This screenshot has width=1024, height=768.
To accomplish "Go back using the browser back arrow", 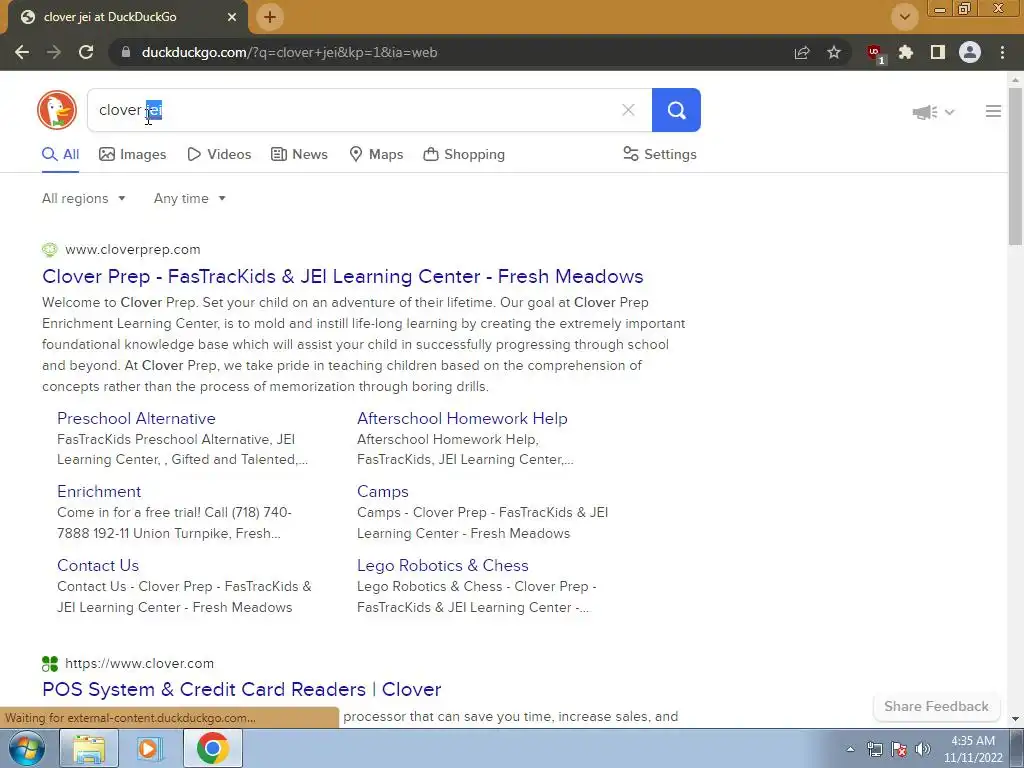I will point(22,52).
